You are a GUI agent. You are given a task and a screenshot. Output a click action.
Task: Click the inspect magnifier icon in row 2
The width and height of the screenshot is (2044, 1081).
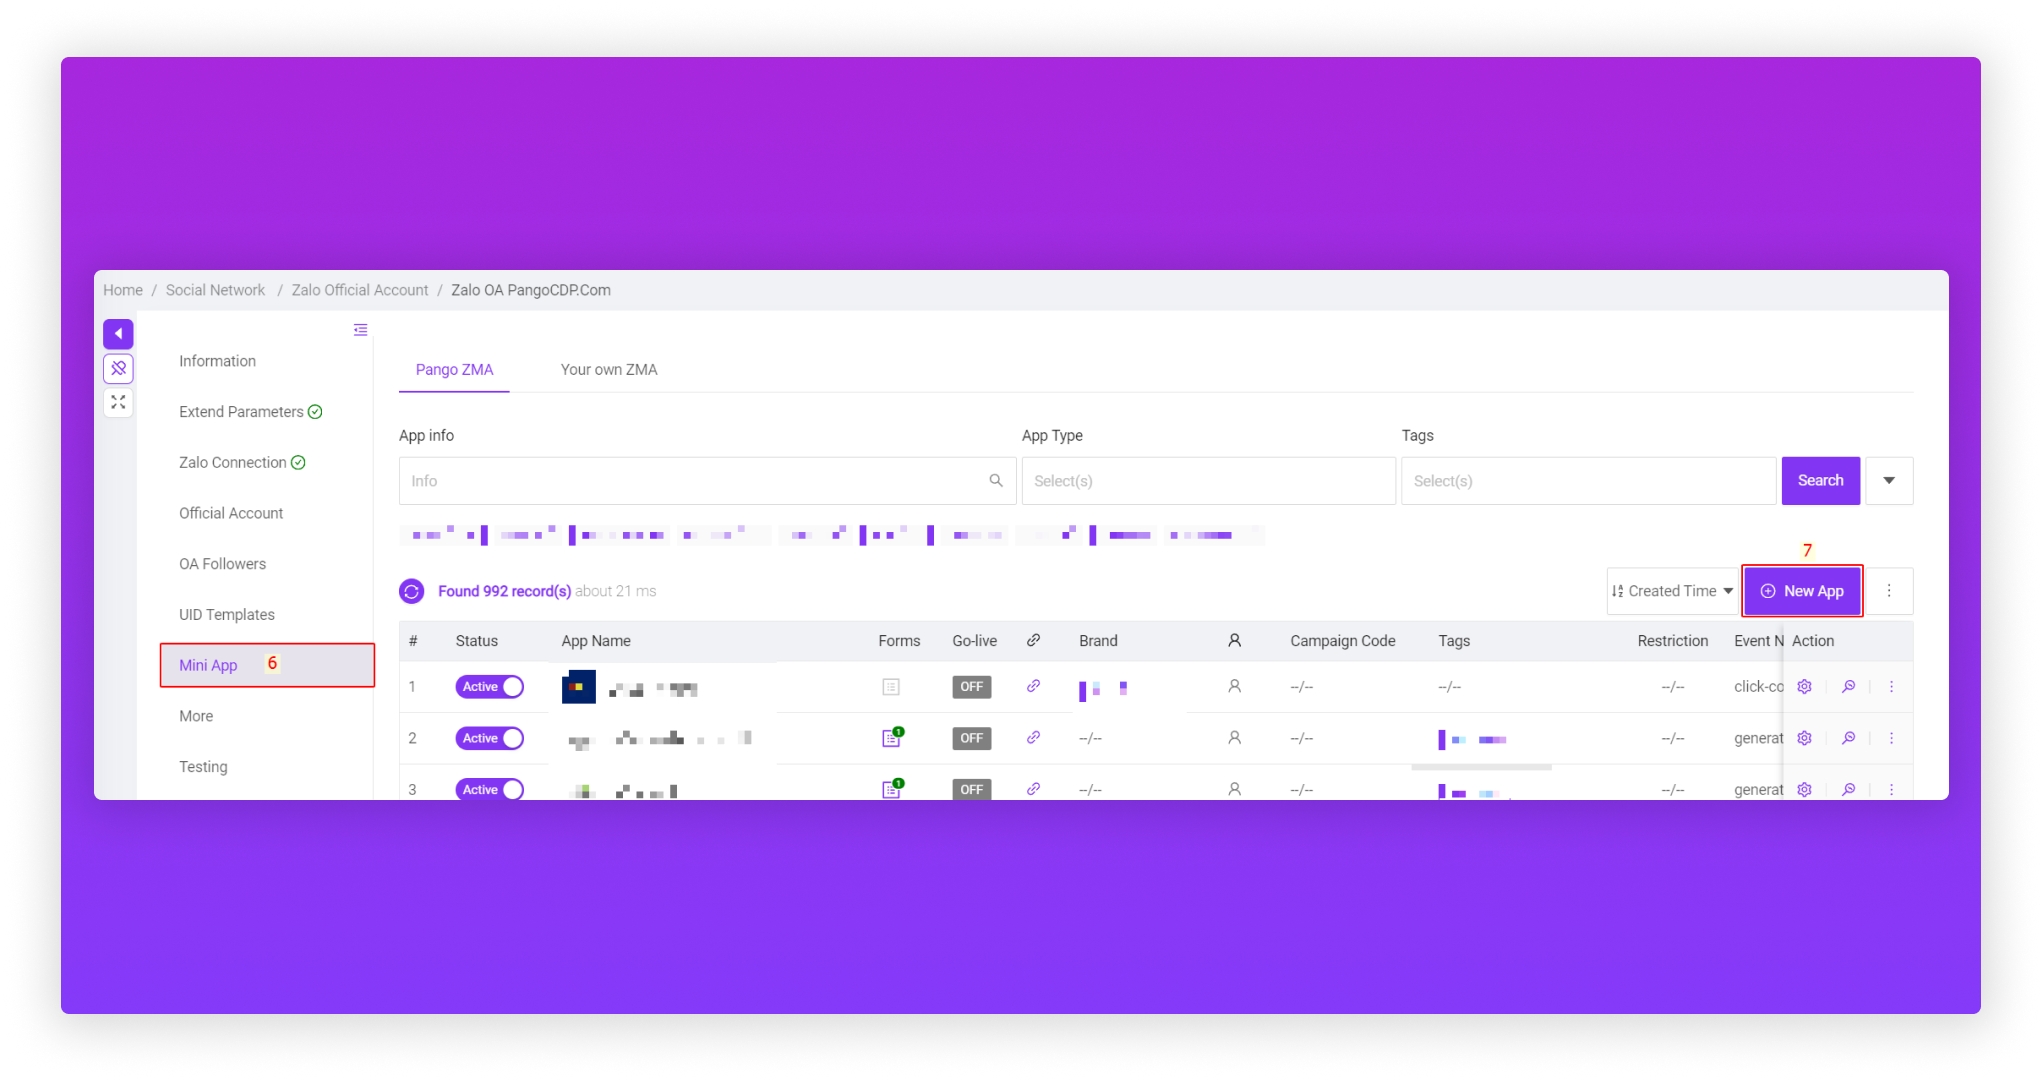[1848, 738]
